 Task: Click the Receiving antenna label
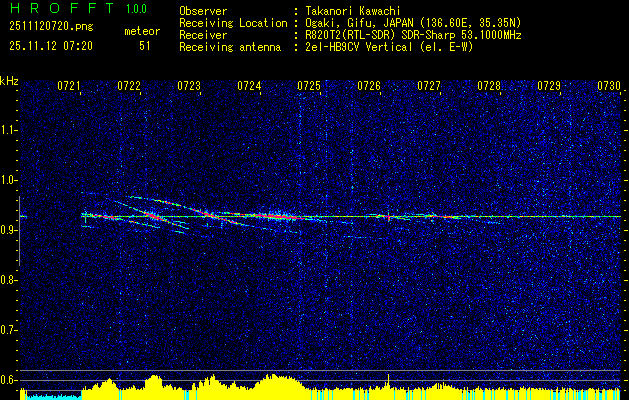coord(230,47)
